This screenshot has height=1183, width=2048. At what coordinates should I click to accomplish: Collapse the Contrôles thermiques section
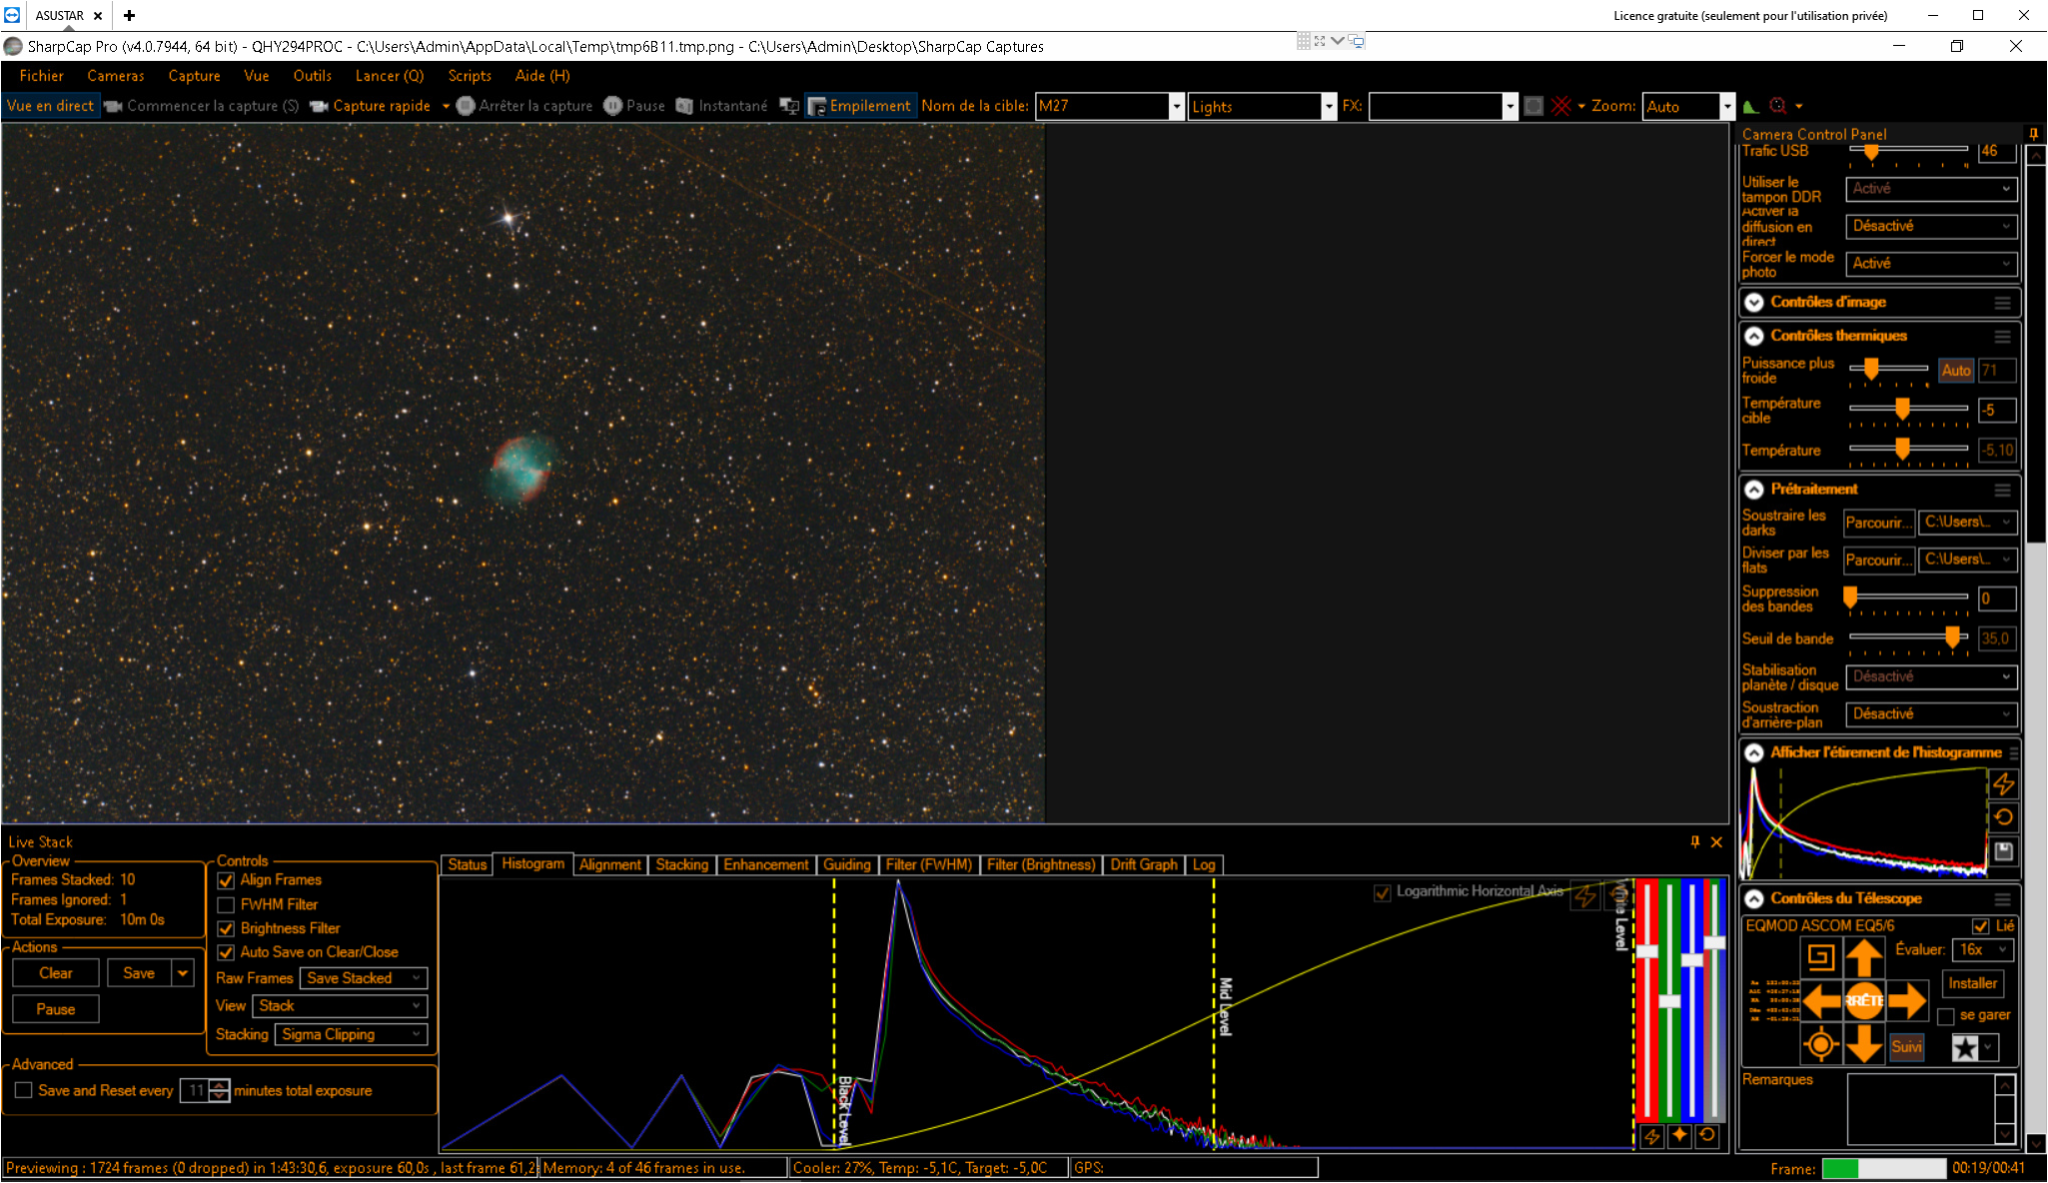click(x=1754, y=336)
